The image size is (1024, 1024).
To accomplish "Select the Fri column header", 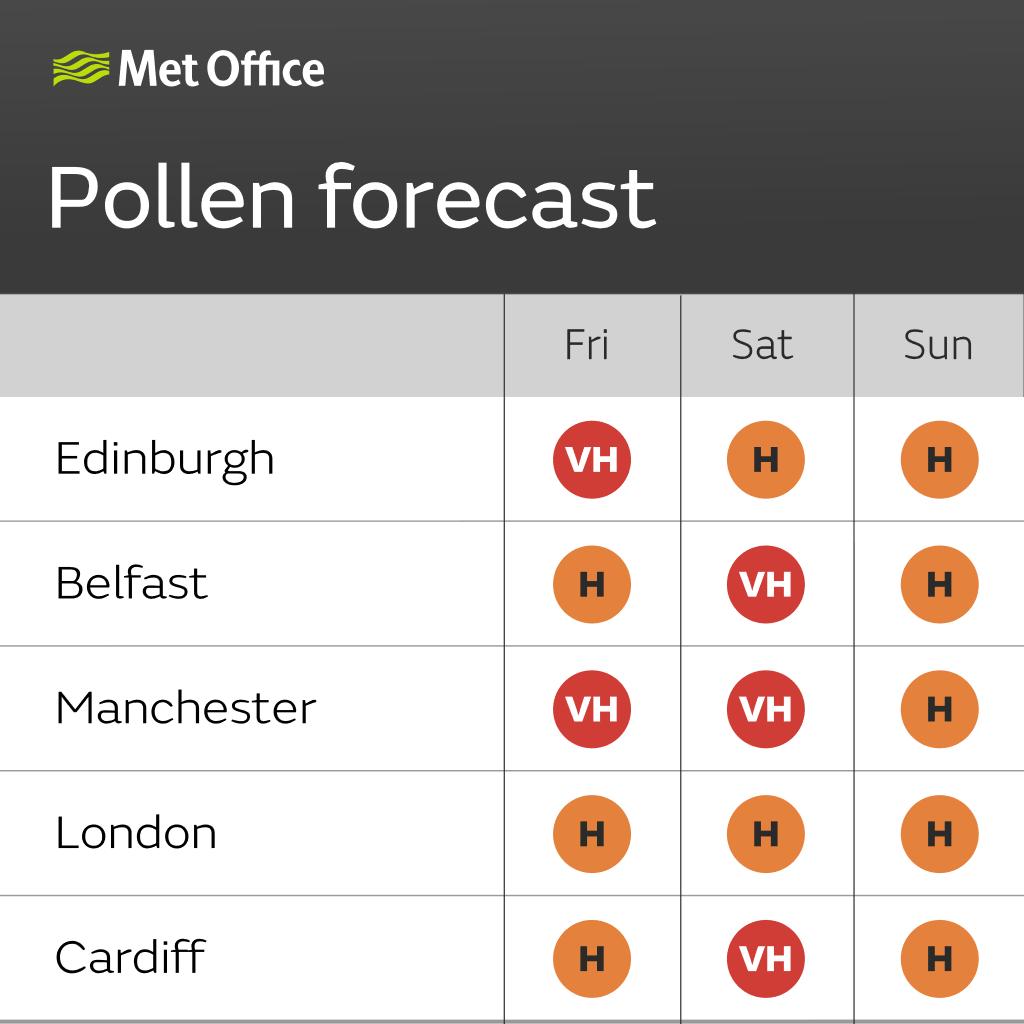I will click(587, 345).
